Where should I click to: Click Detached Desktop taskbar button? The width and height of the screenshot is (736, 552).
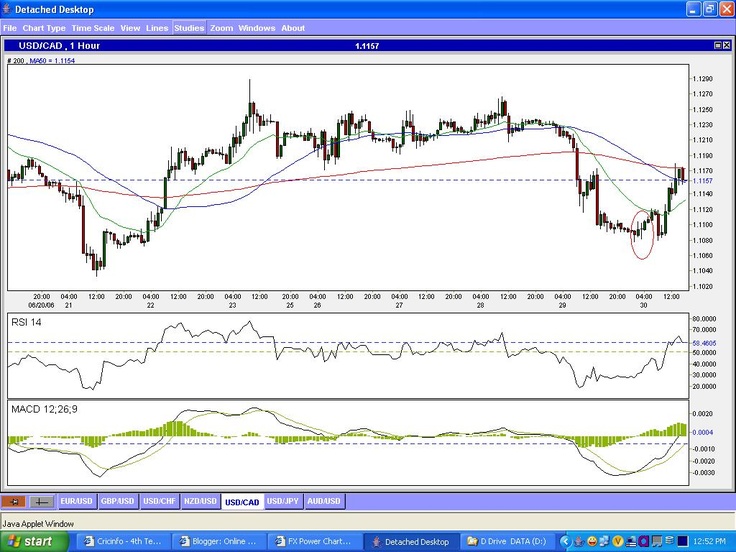pyautogui.click(x=410, y=542)
